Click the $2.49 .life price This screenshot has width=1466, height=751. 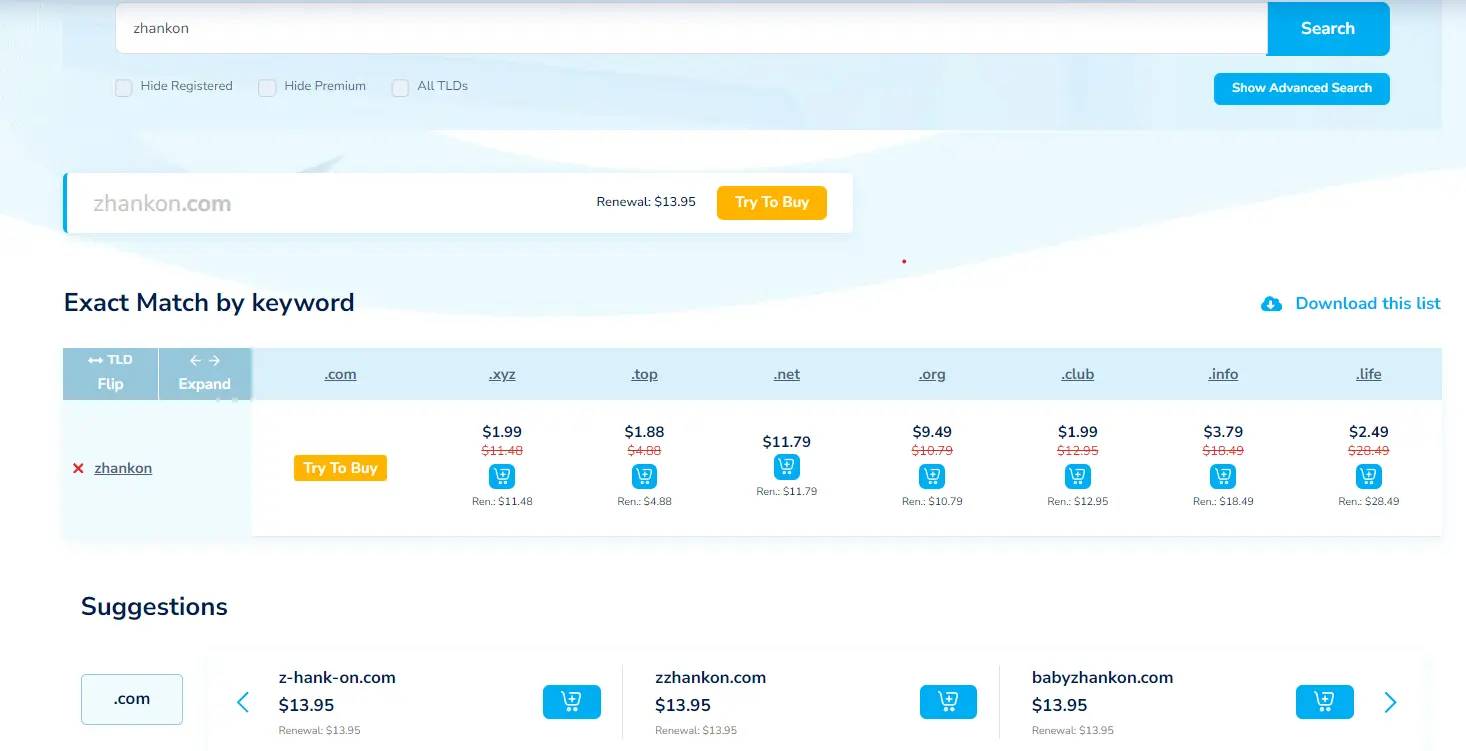[x=1368, y=432]
